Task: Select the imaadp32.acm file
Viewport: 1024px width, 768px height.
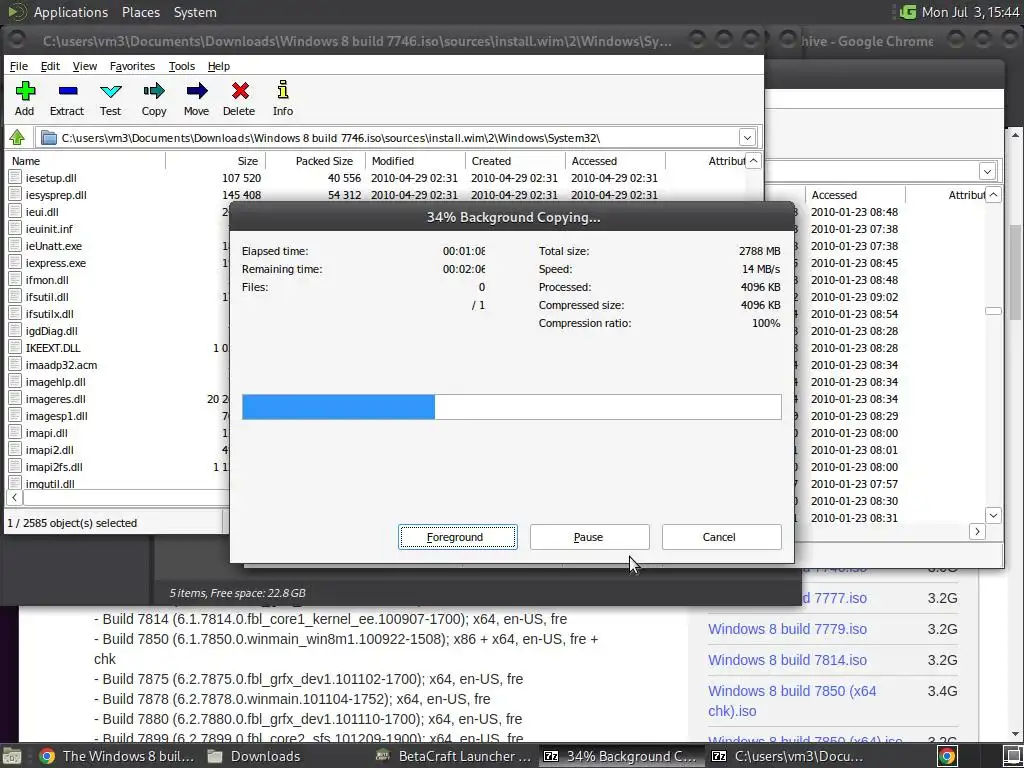Action: pyautogui.click(x=61, y=364)
